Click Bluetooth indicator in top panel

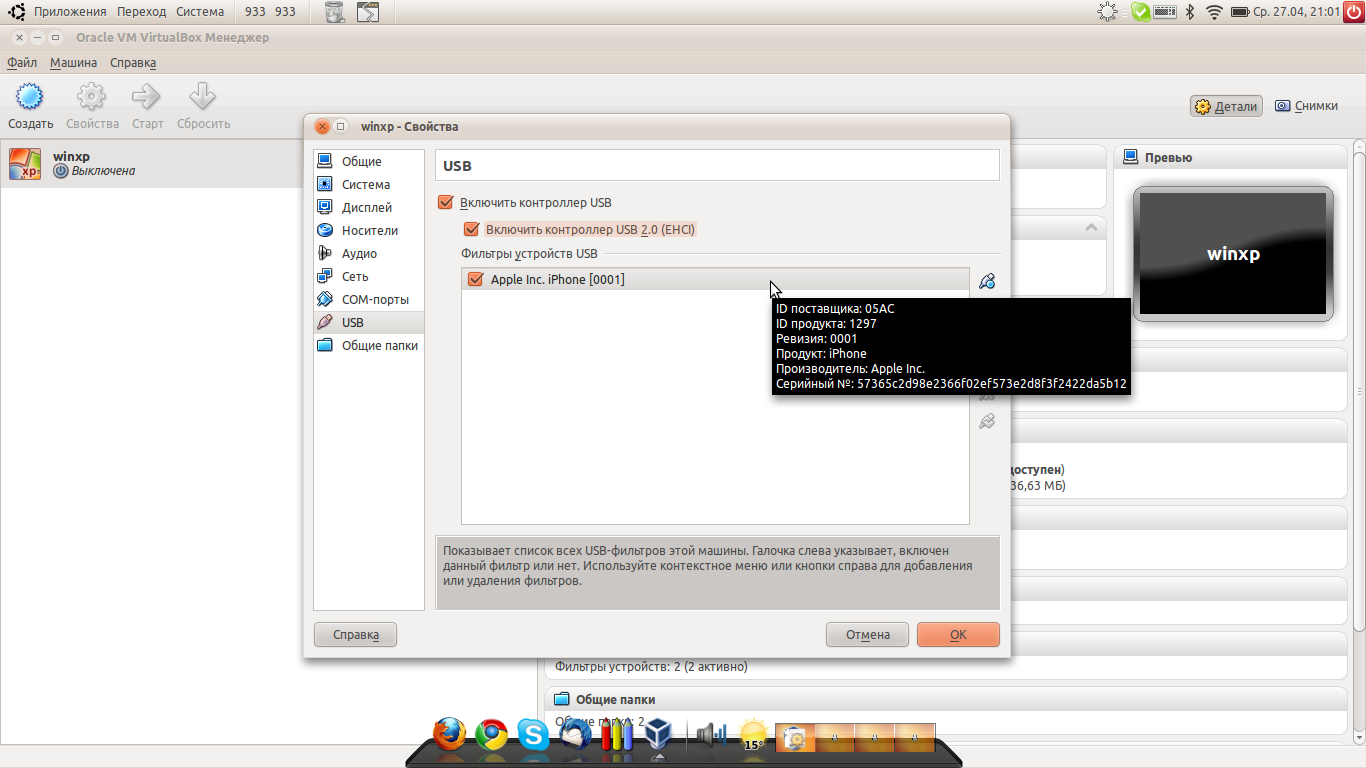coord(1190,12)
